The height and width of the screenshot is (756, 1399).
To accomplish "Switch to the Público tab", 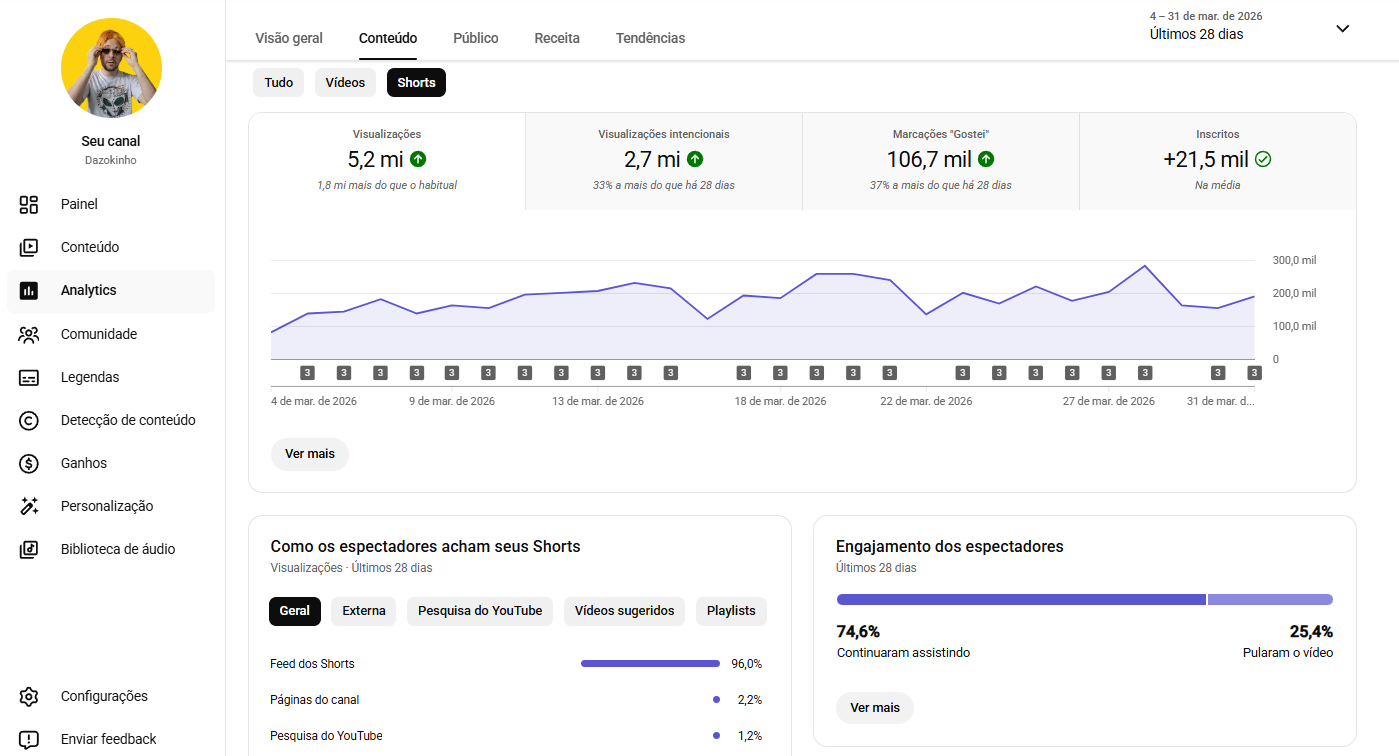I will (x=475, y=38).
